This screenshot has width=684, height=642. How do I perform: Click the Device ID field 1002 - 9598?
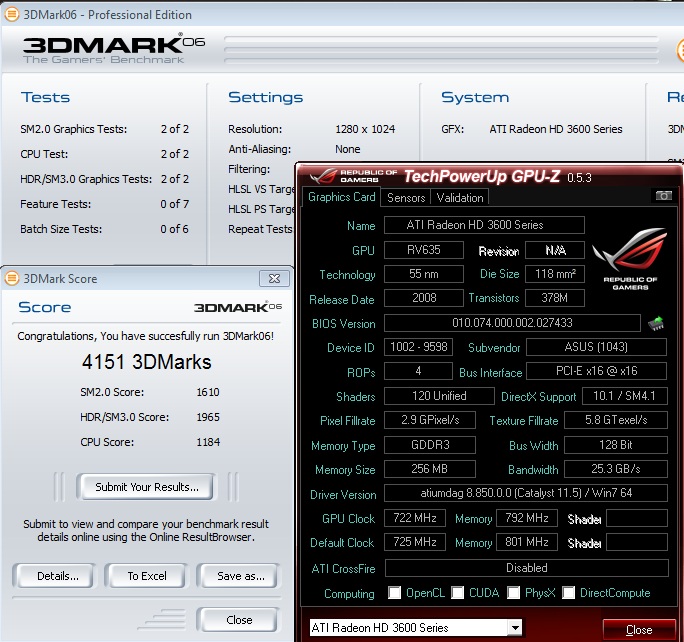tap(418, 347)
